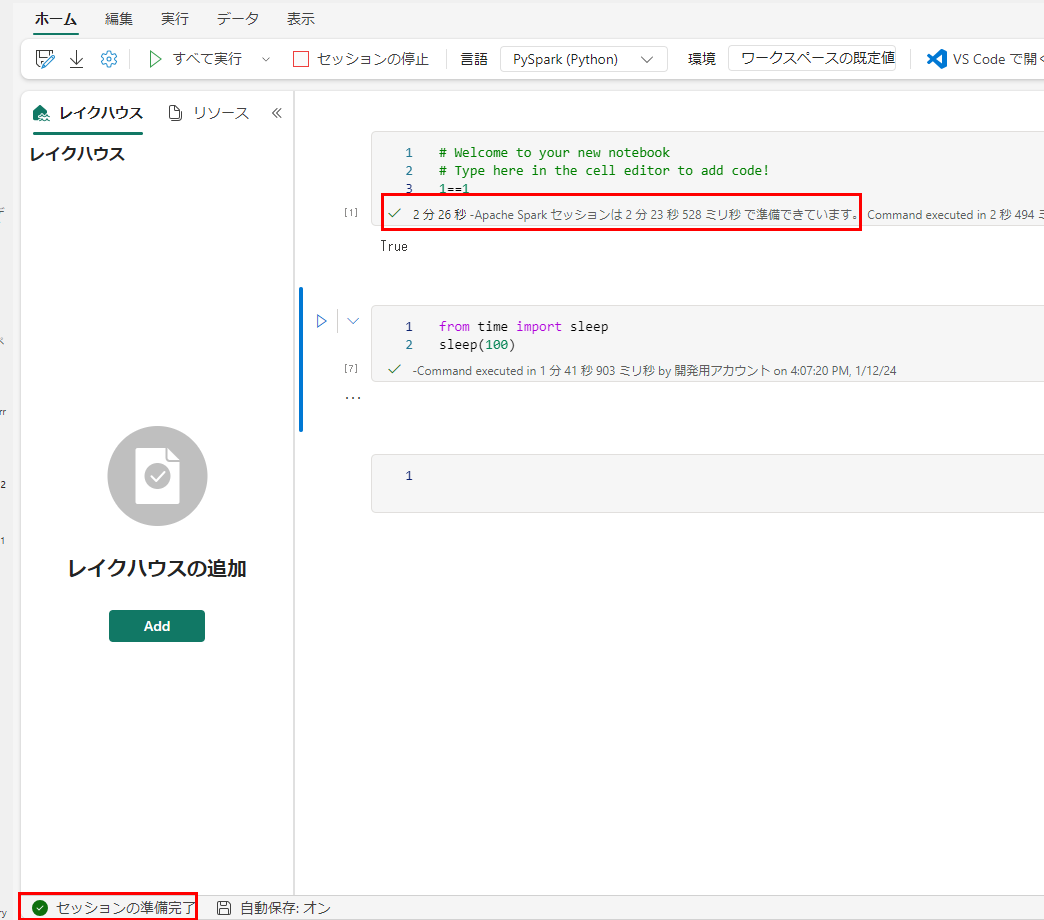Viewport: 1044px width, 920px height.
Task: Click the セッションの準備完了 status indicator
Action: point(114,907)
